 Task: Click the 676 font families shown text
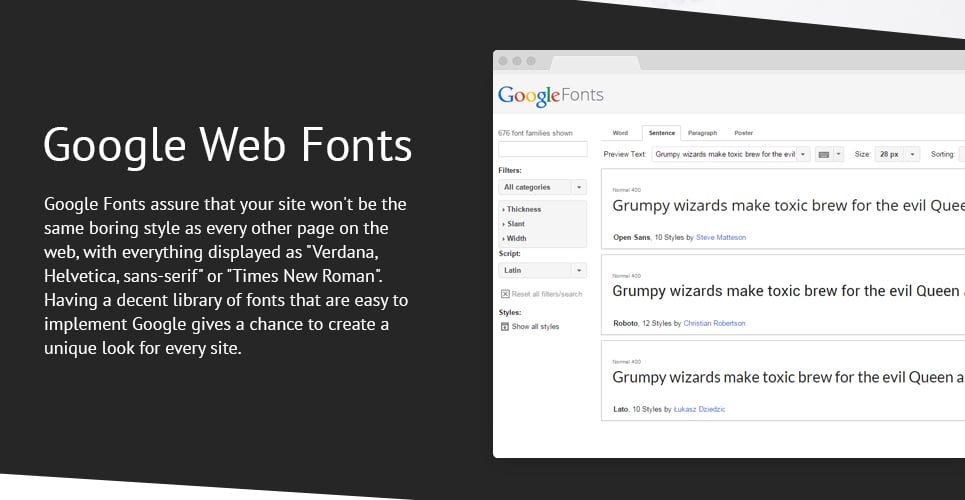(535, 133)
